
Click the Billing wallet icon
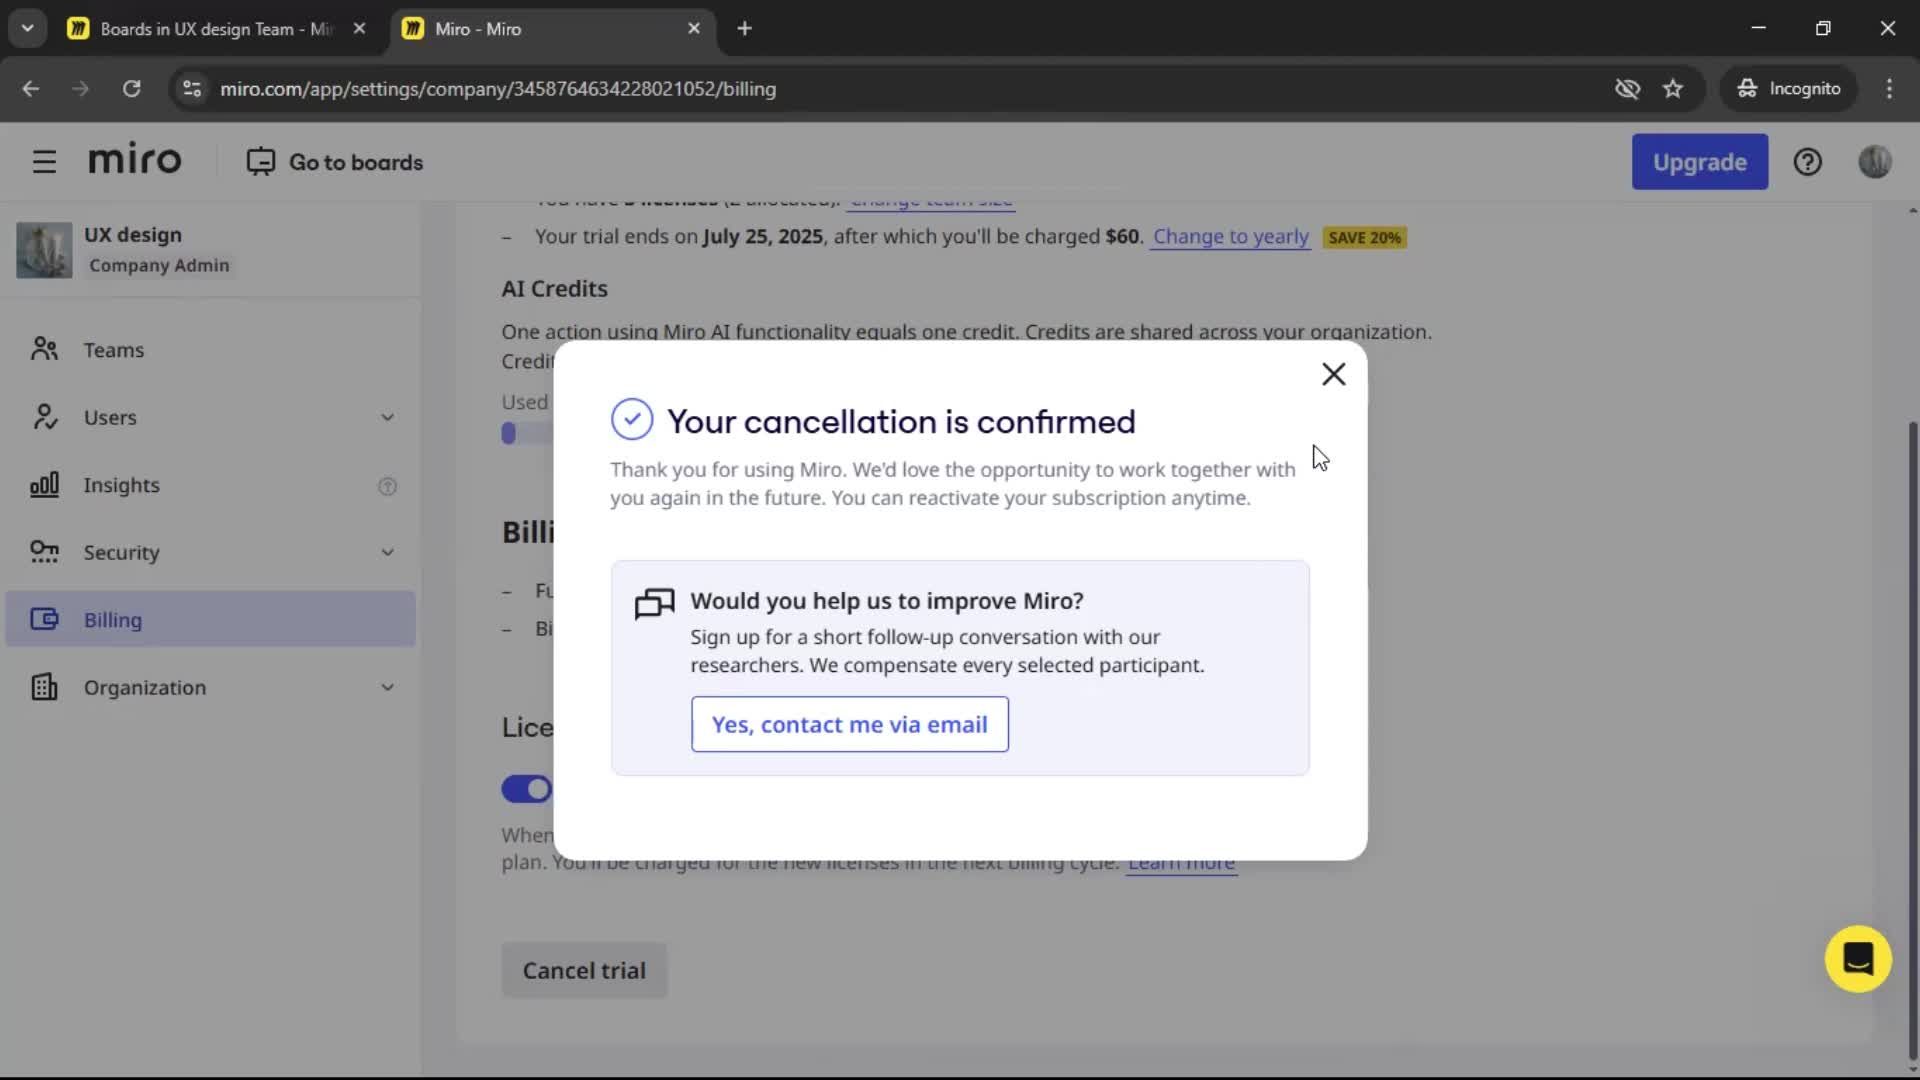[x=44, y=619]
